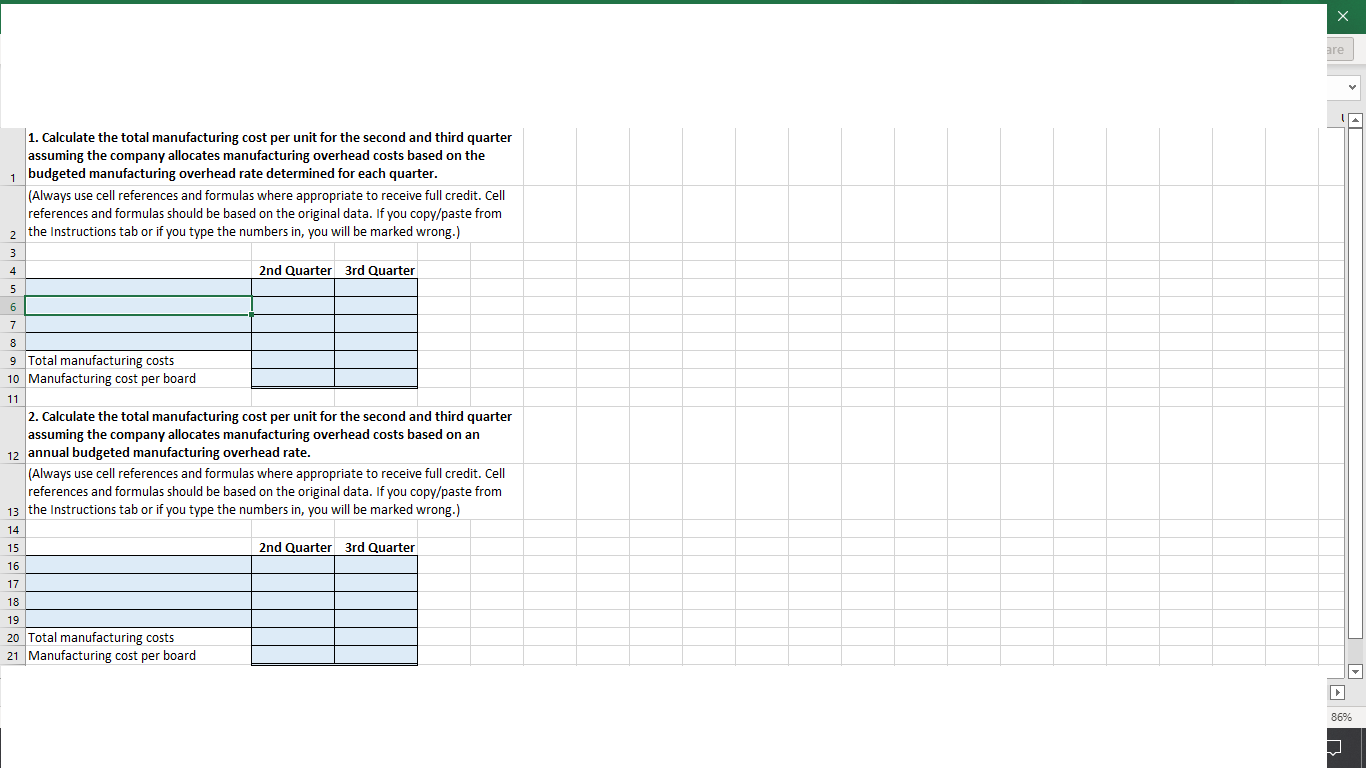Select row header 20
This screenshot has height=768, width=1366.
click(12, 637)
